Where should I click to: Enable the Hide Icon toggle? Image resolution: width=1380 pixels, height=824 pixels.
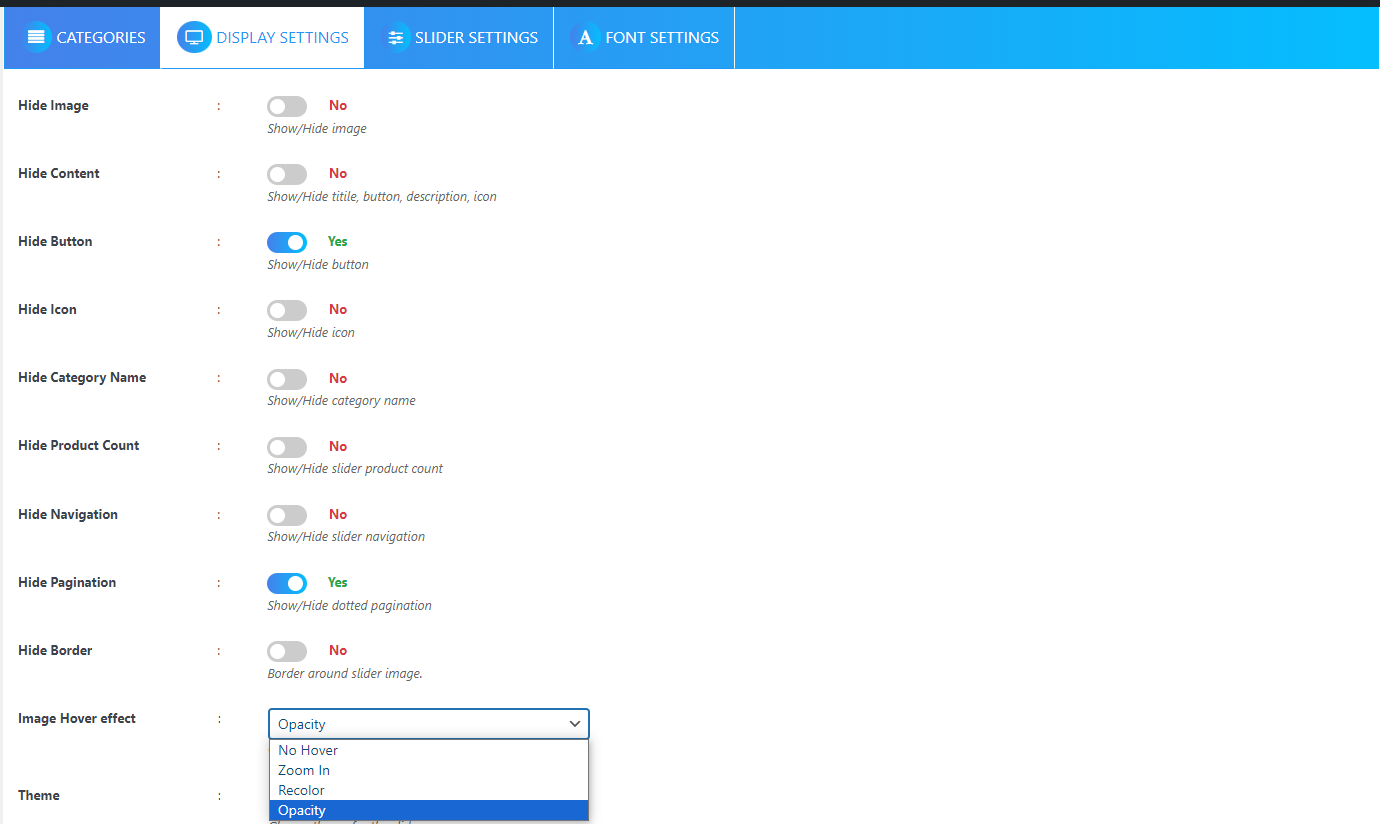click(x=287, y=310)
